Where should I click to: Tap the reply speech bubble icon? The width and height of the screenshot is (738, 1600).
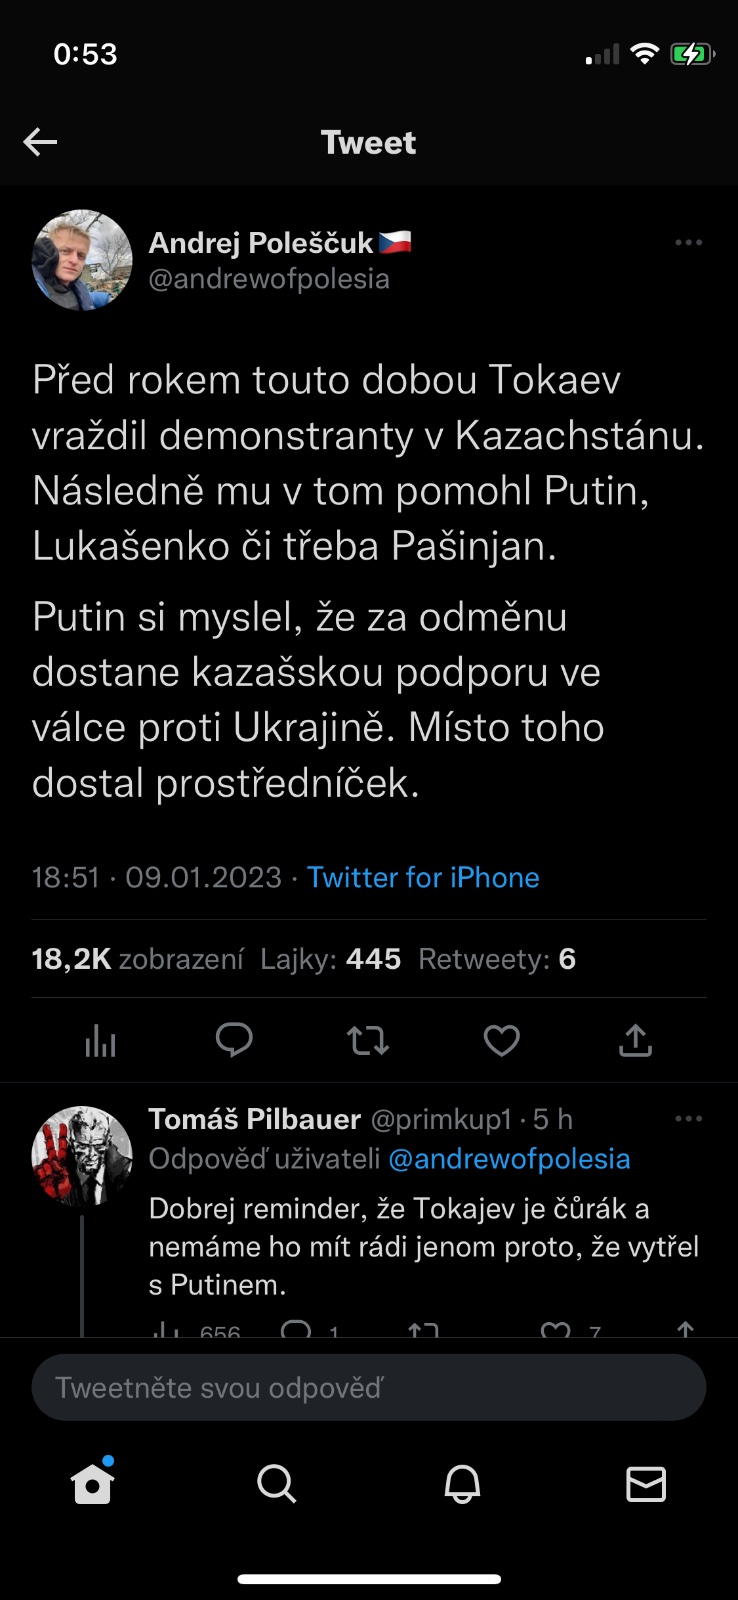(234, 1041)
